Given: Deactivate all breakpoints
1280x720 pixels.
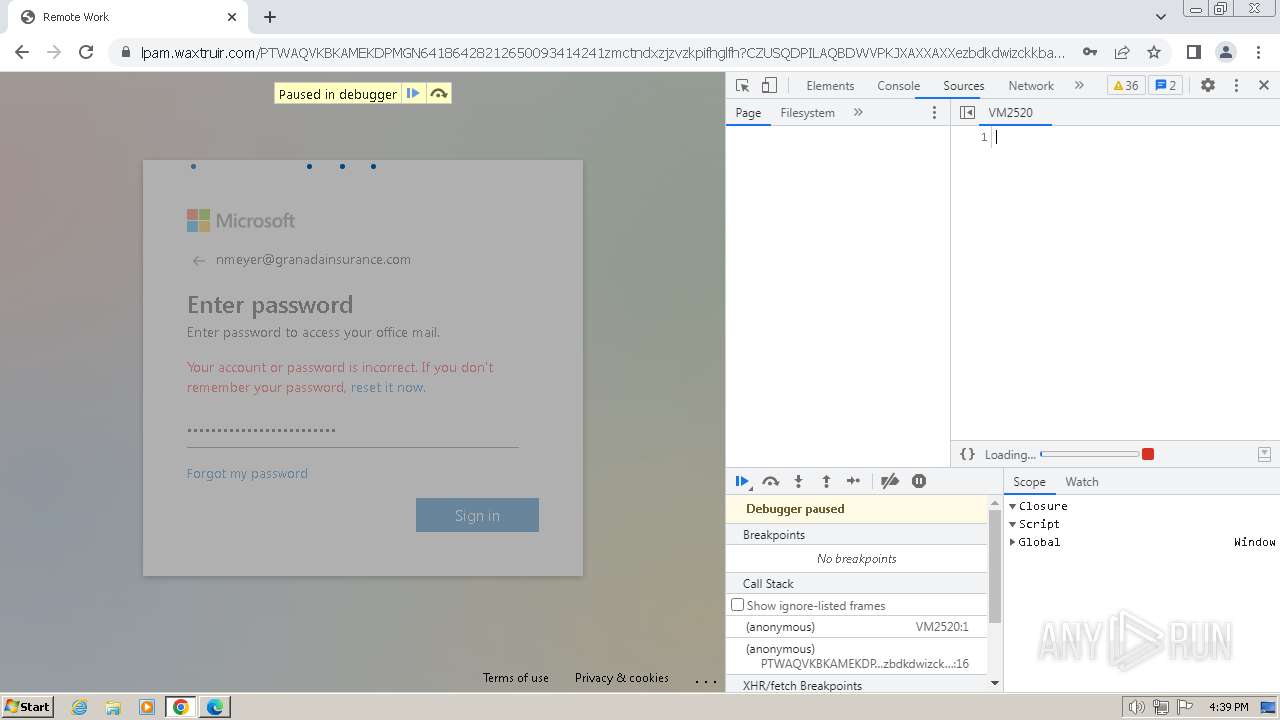Looking at the screenshot, I should pos(890,481).
